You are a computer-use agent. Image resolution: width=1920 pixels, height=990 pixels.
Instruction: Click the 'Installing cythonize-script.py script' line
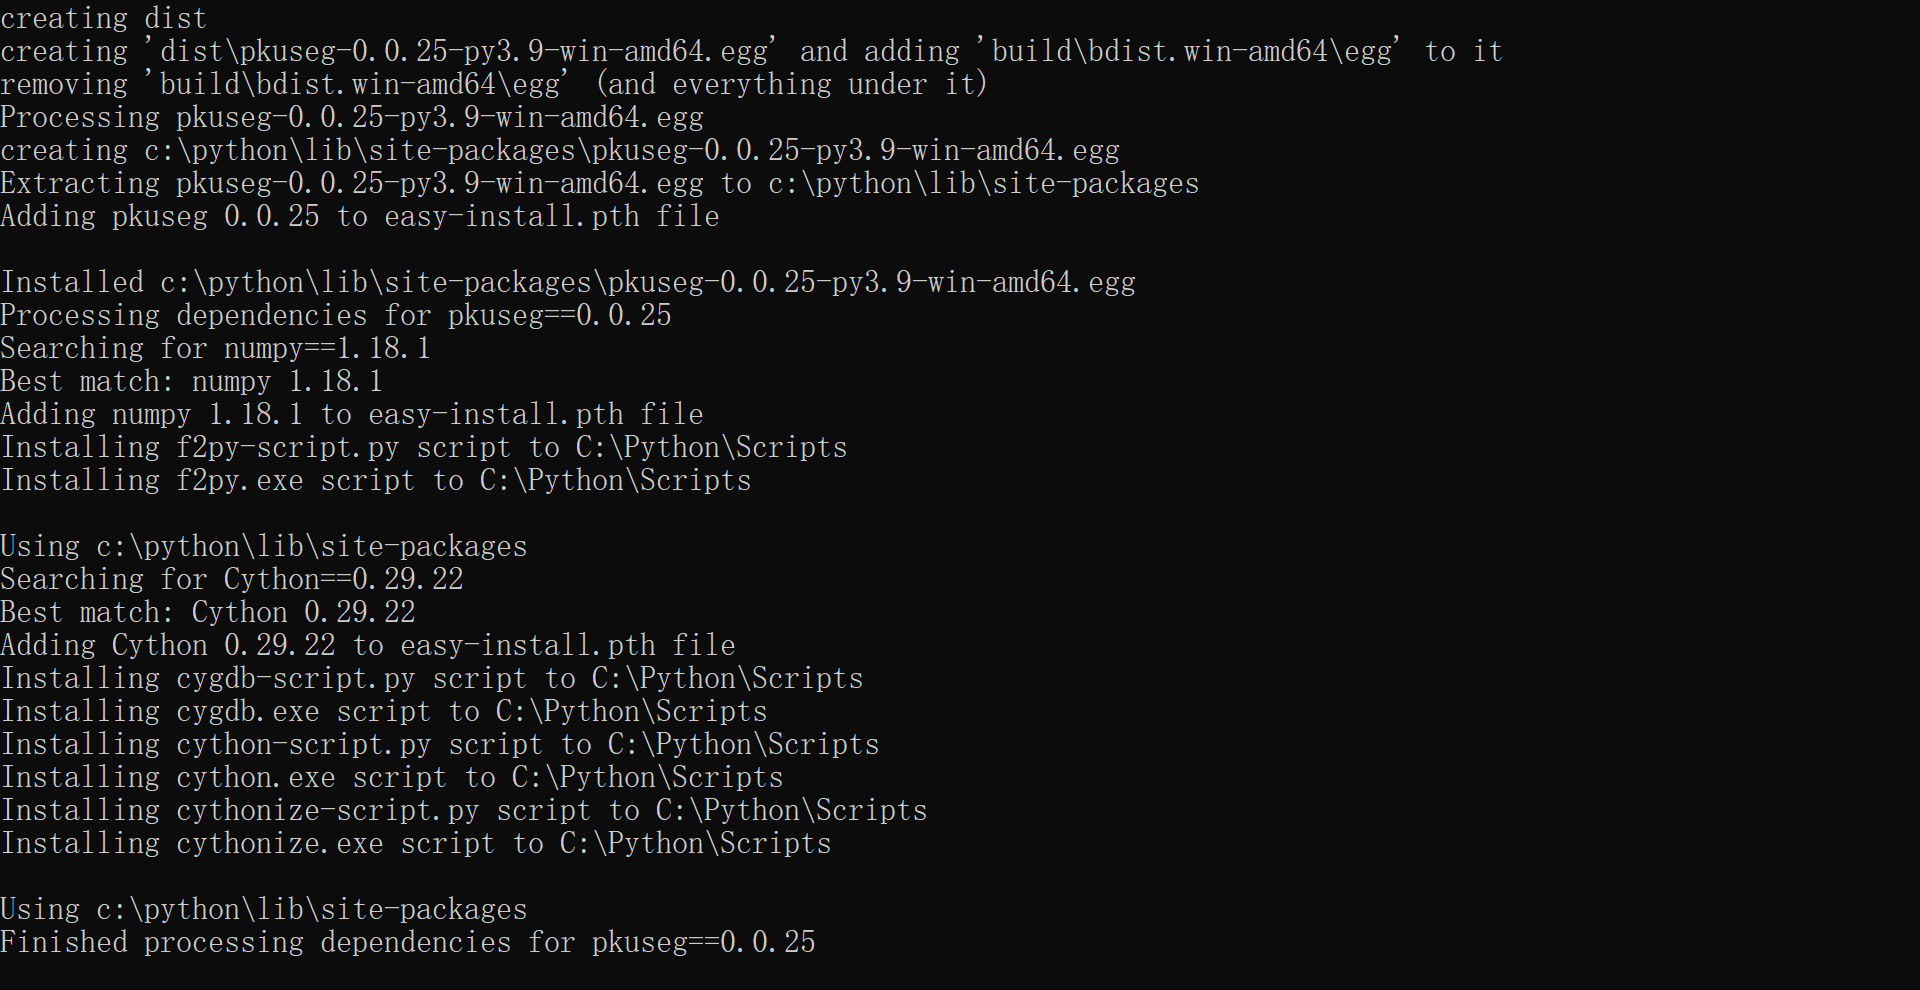pyautogui.click(x=464, y=810)
